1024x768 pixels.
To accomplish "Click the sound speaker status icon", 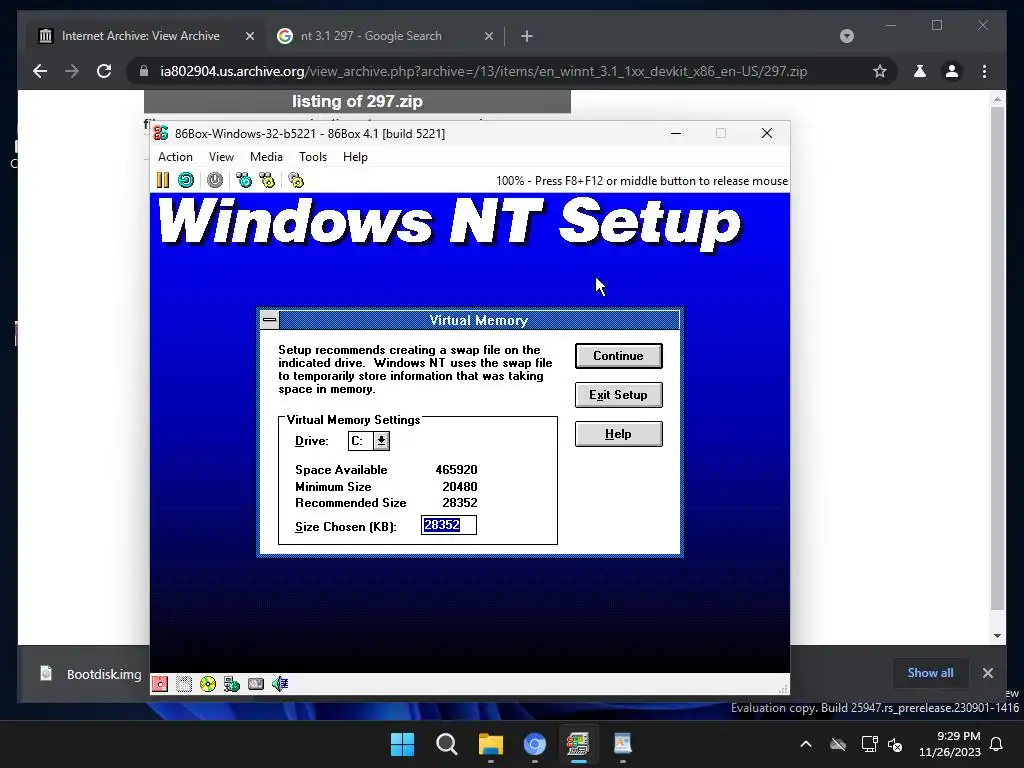I will coord(280,684).
